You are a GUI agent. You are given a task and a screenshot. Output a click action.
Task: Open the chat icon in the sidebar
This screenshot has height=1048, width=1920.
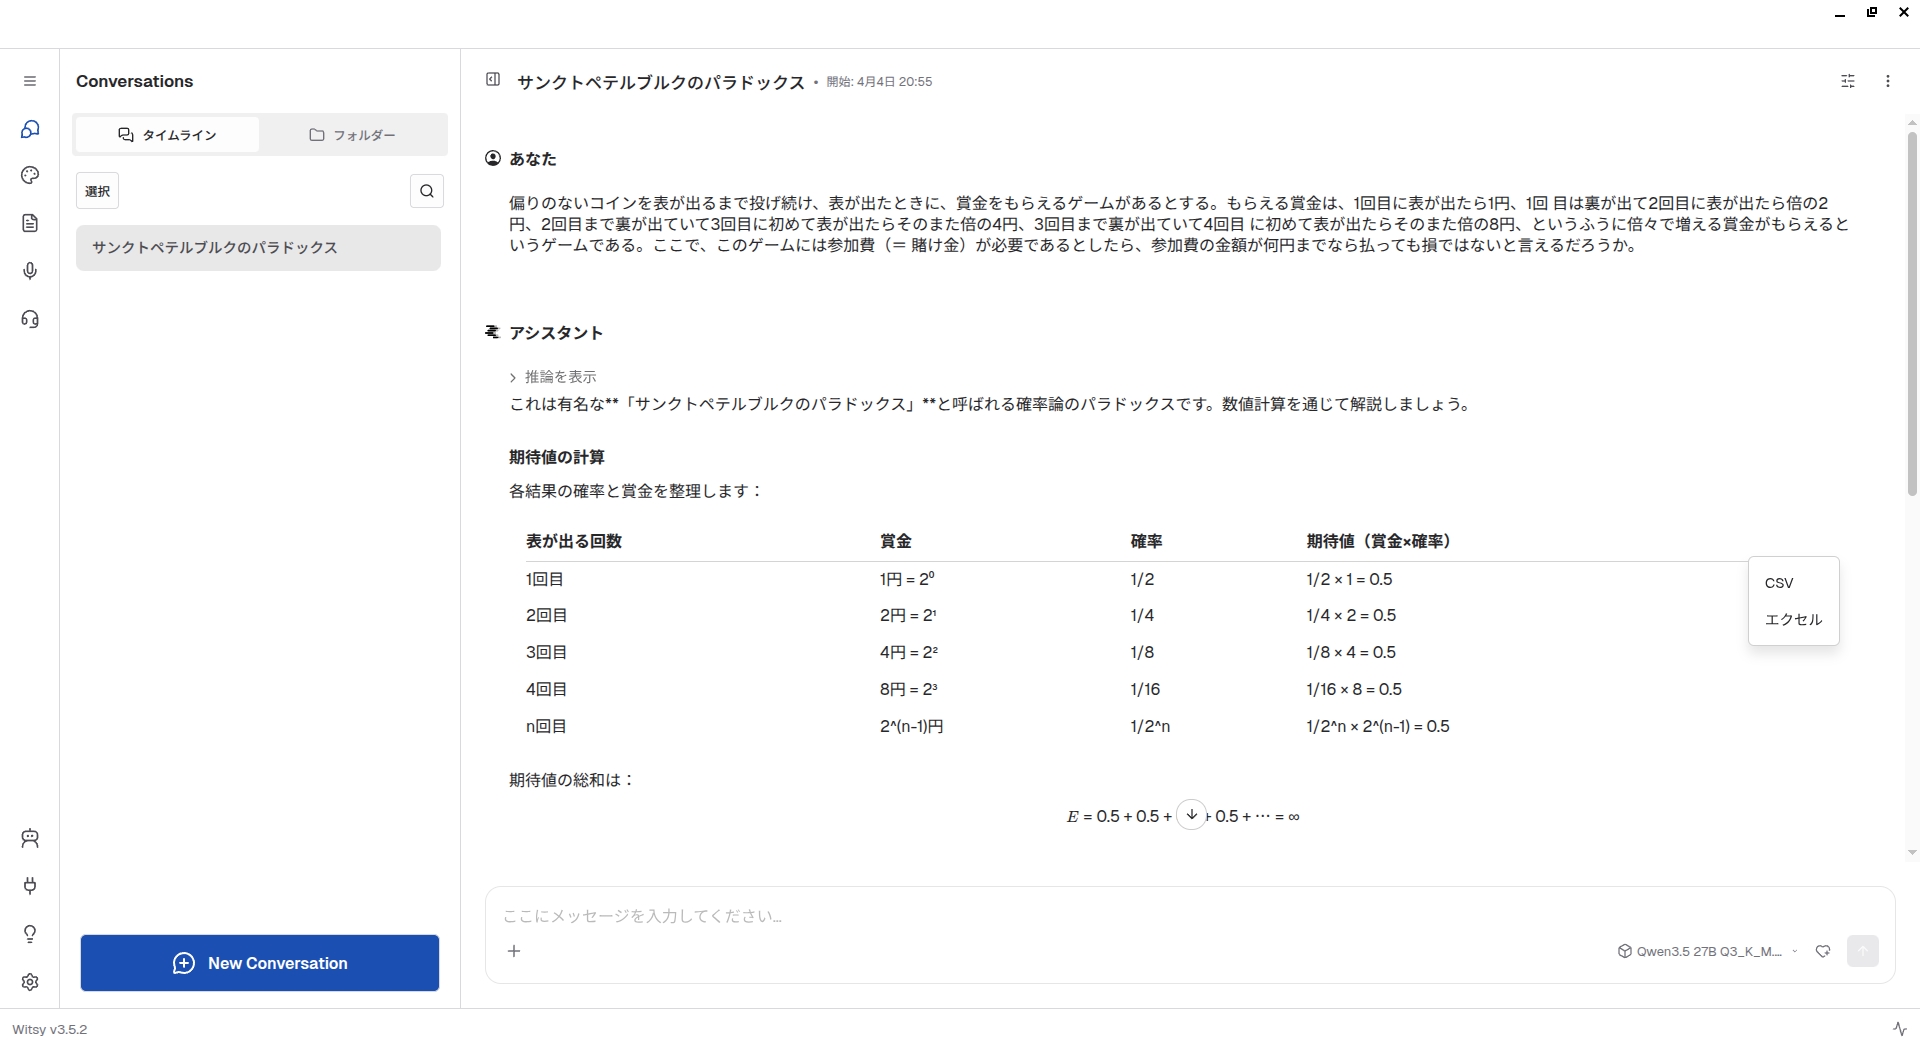point(30,129)
